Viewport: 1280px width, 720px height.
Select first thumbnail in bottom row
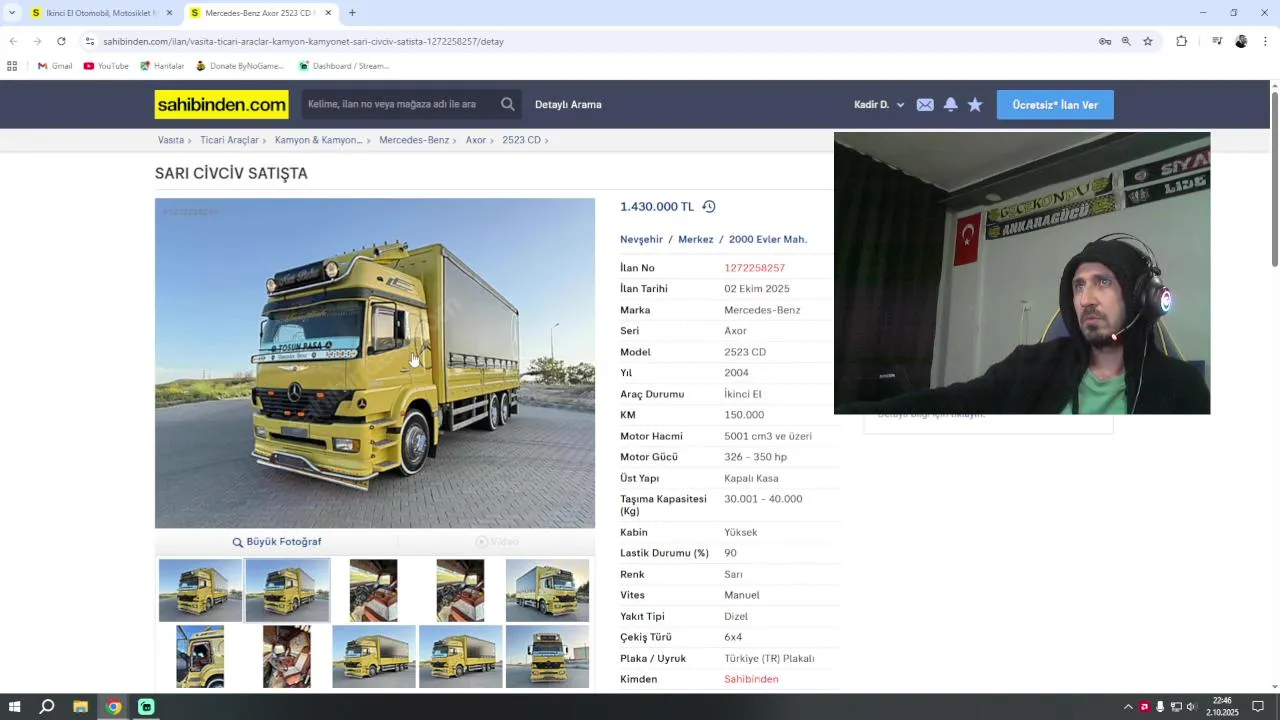coord(200,657)
